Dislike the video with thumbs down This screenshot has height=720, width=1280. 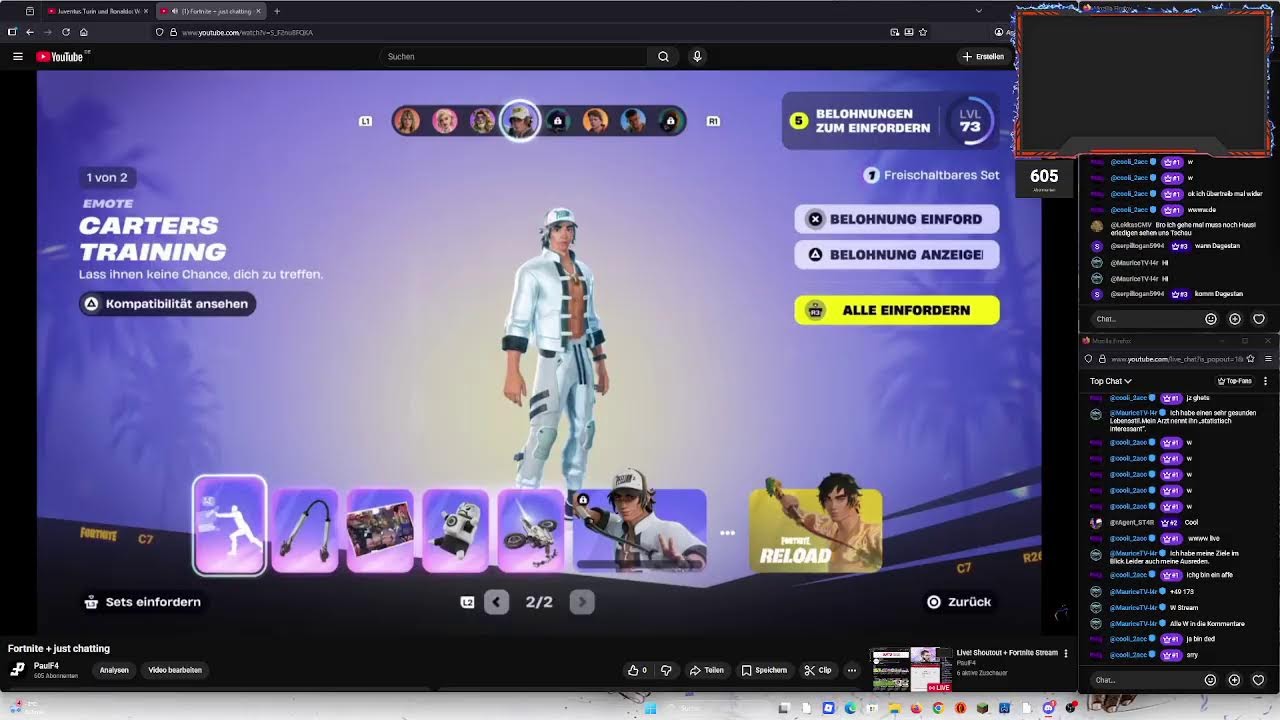[x=666, y=670]
